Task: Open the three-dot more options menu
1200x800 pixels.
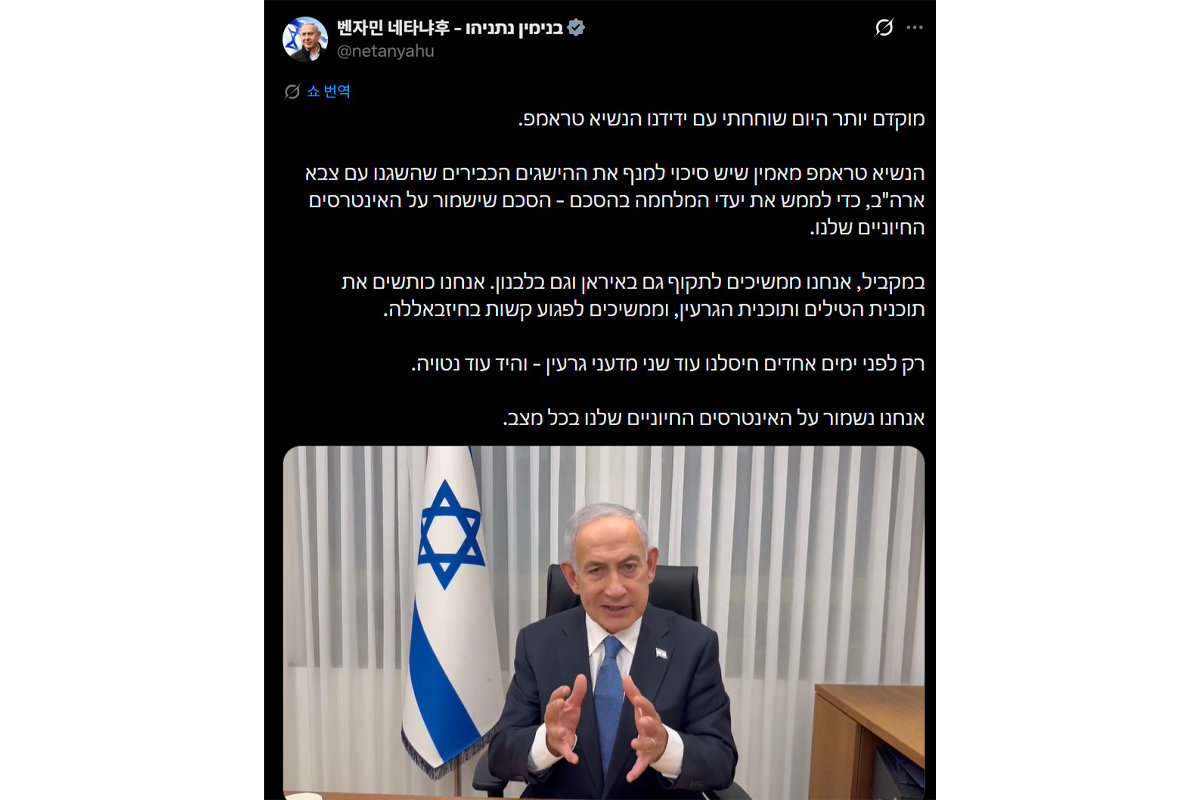Action: (x=915, y=28)
